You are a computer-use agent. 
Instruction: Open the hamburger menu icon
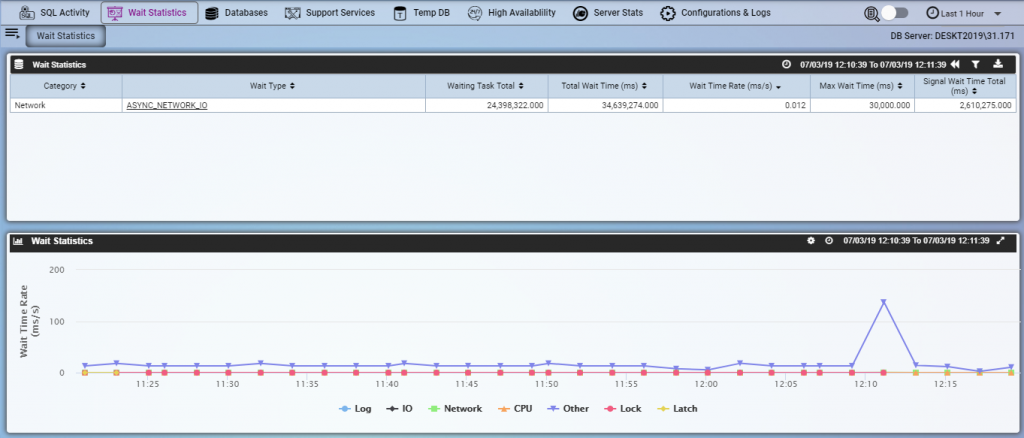pyautogui.click(x=11, y=33)
